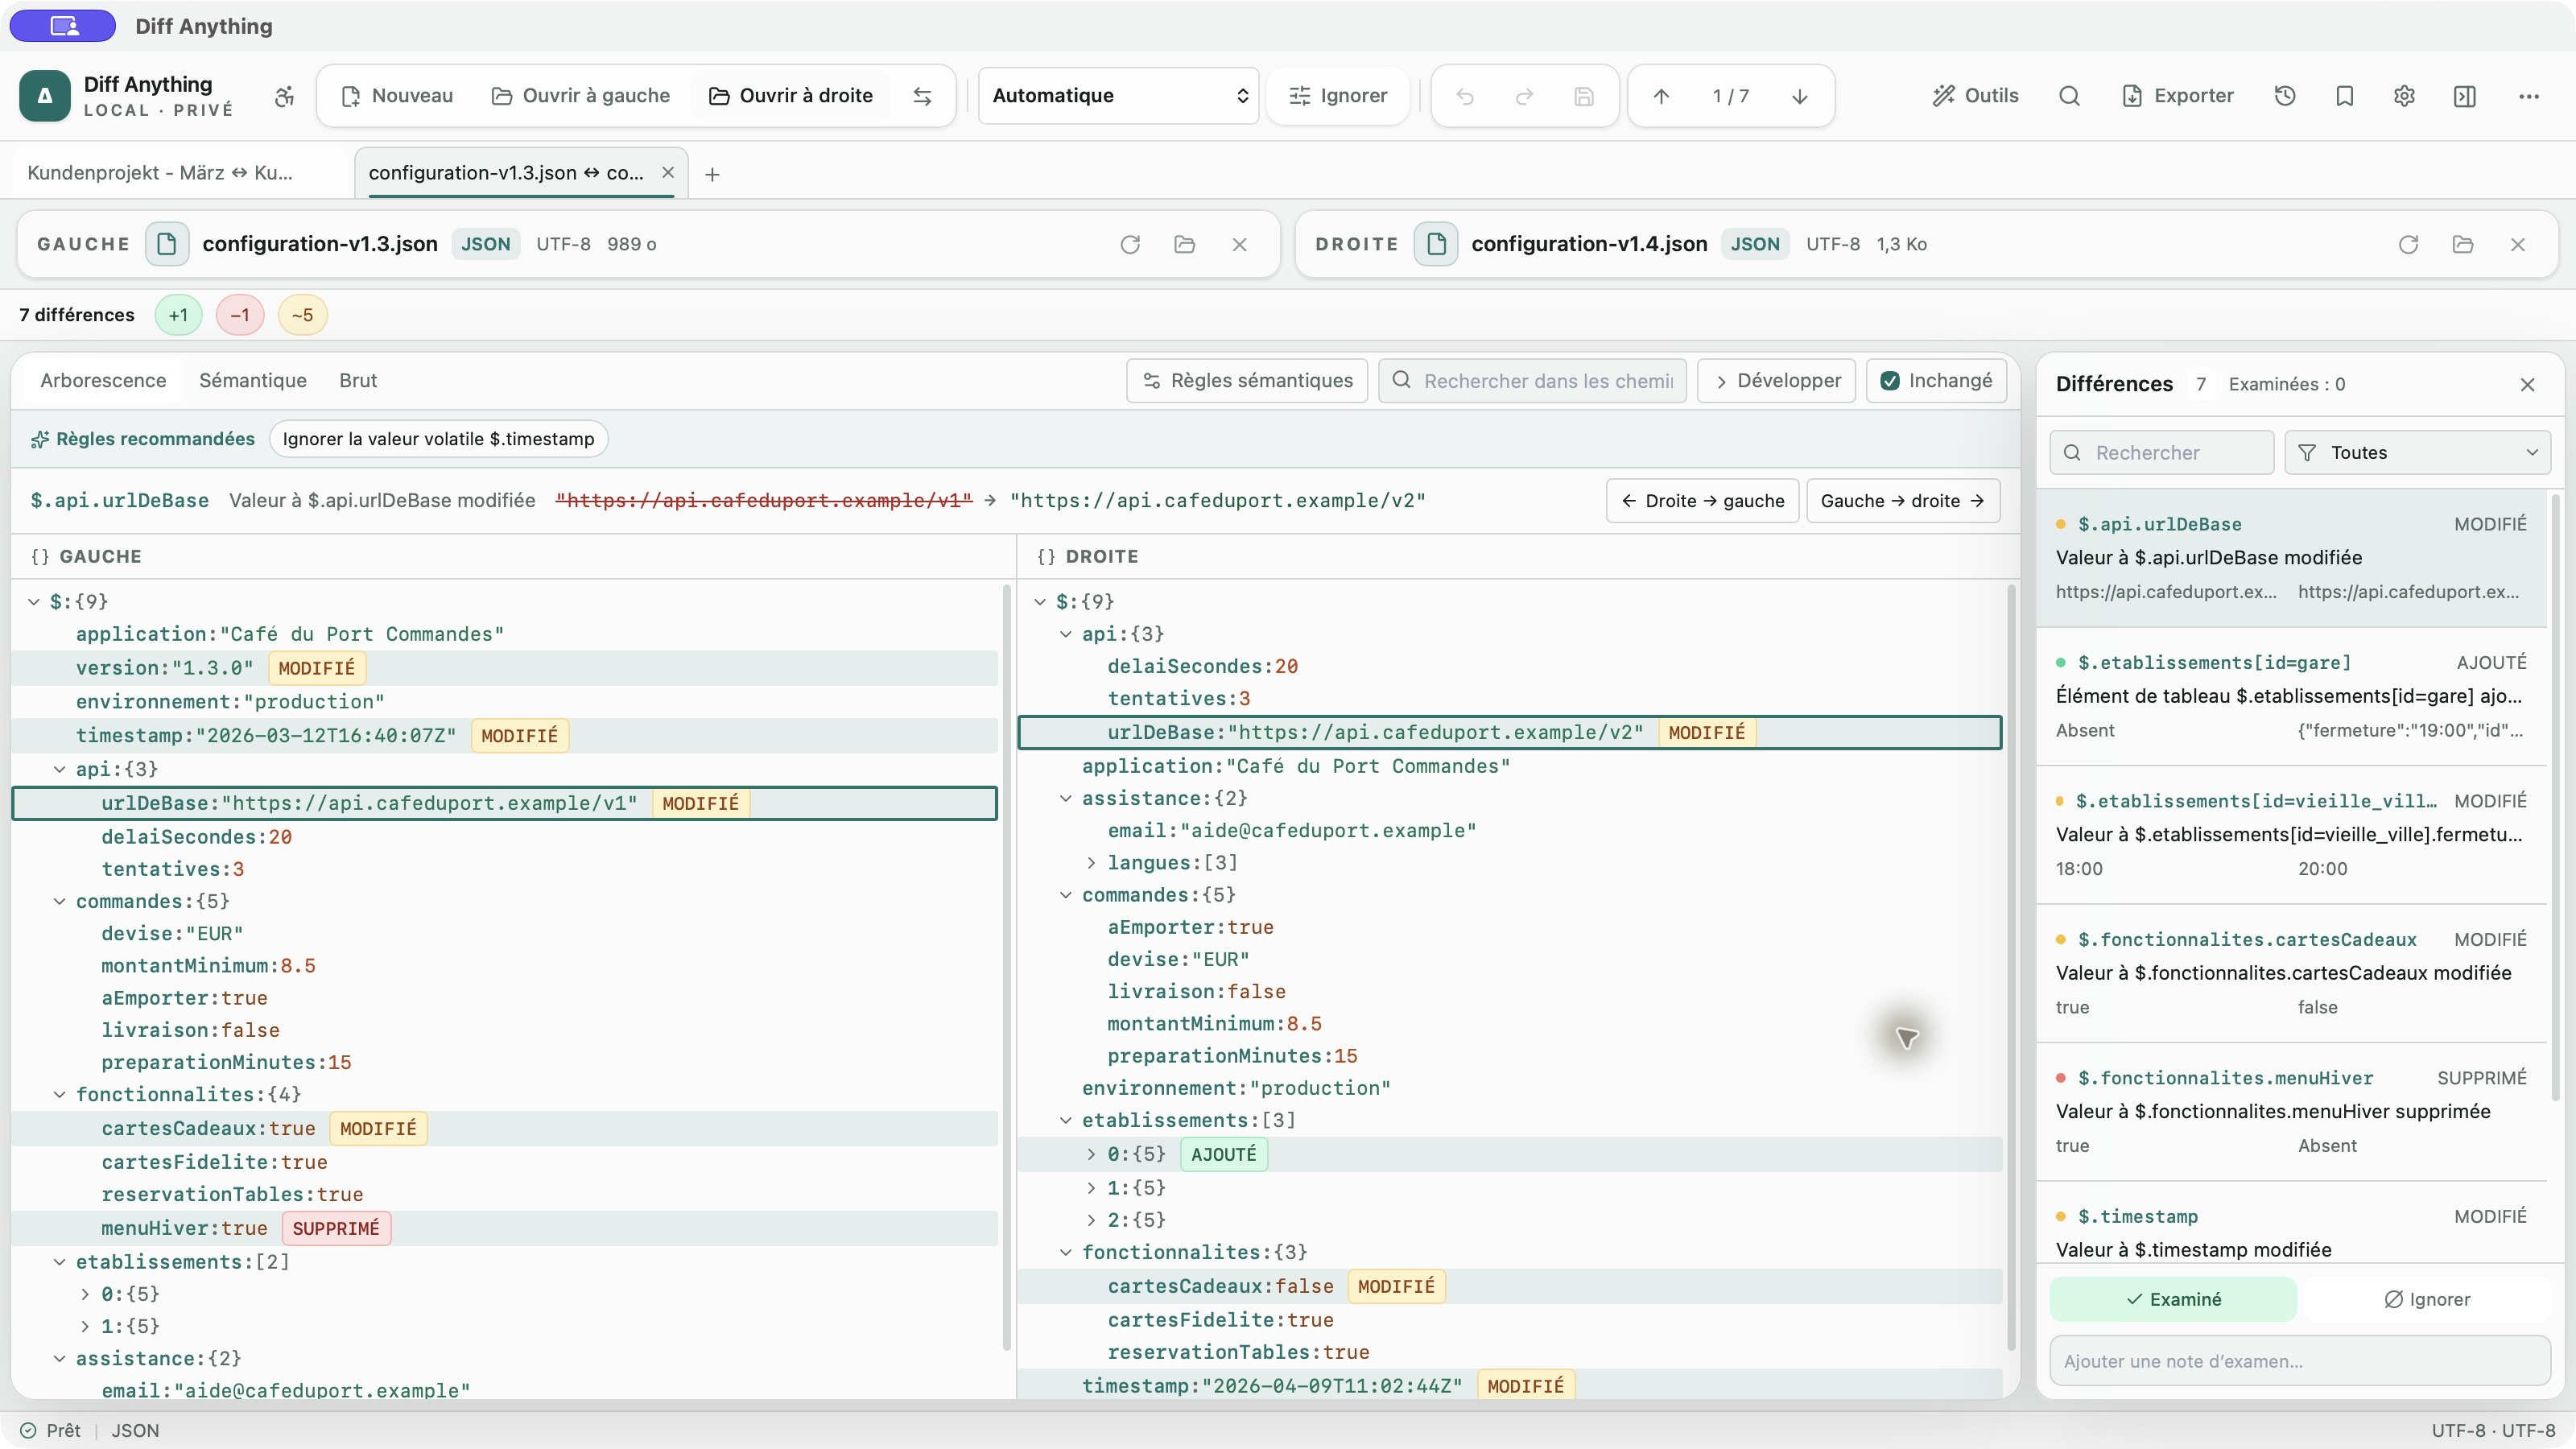The image size is (2576, 1449).
Task: Open settings gear icon
Action: pos(2405,96)
